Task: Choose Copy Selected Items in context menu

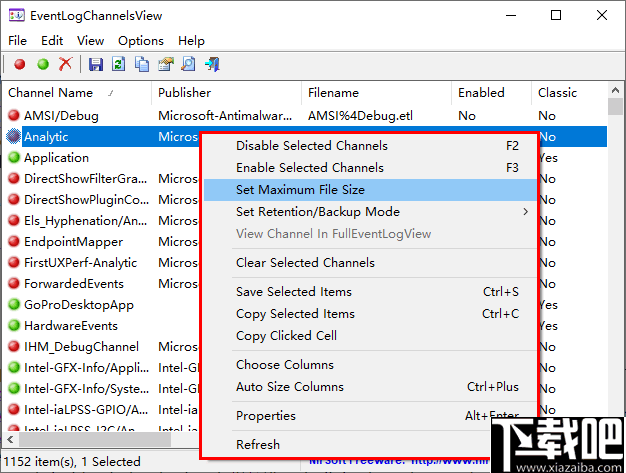Action: pos(370,314)
